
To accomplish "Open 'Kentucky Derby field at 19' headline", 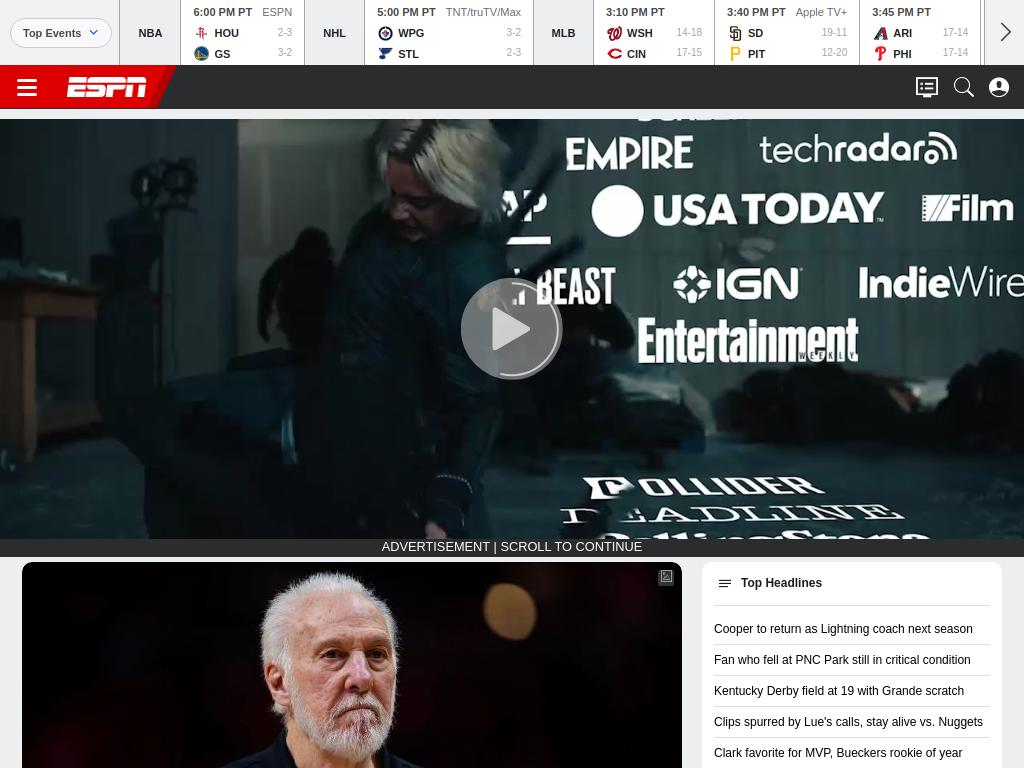I will tap(839, 691).
